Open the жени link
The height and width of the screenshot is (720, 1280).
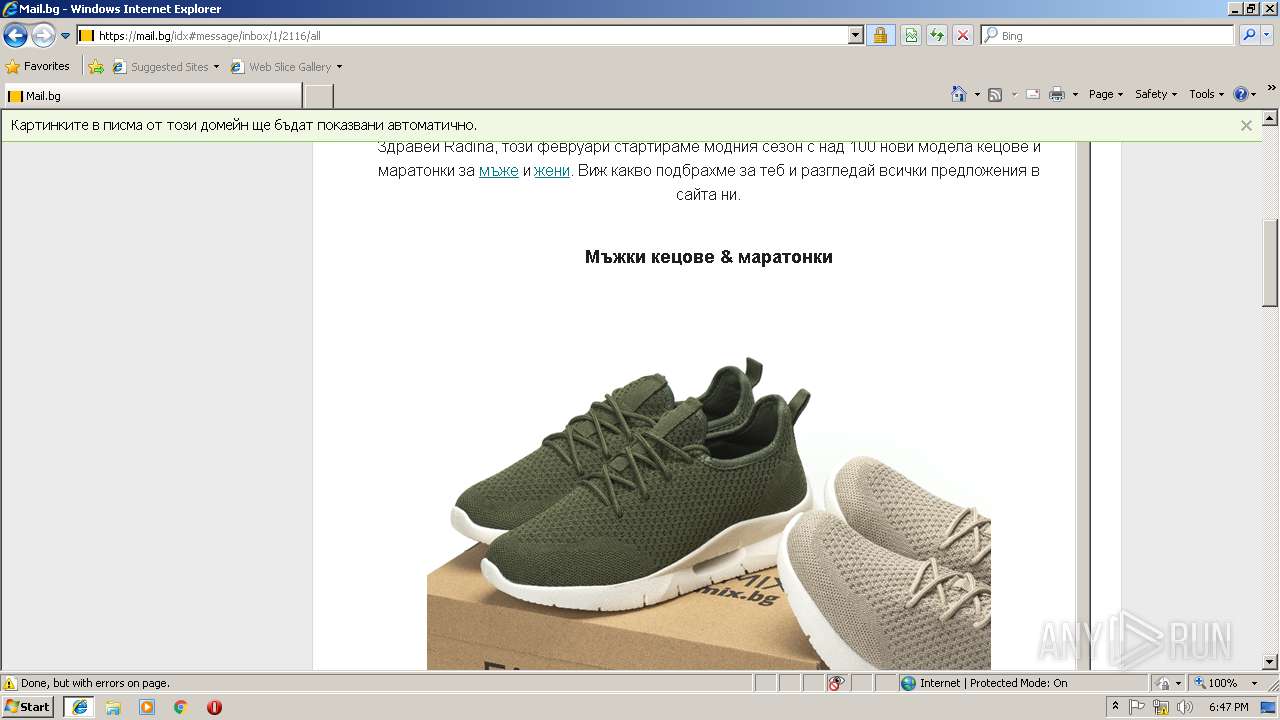(552, 171)
